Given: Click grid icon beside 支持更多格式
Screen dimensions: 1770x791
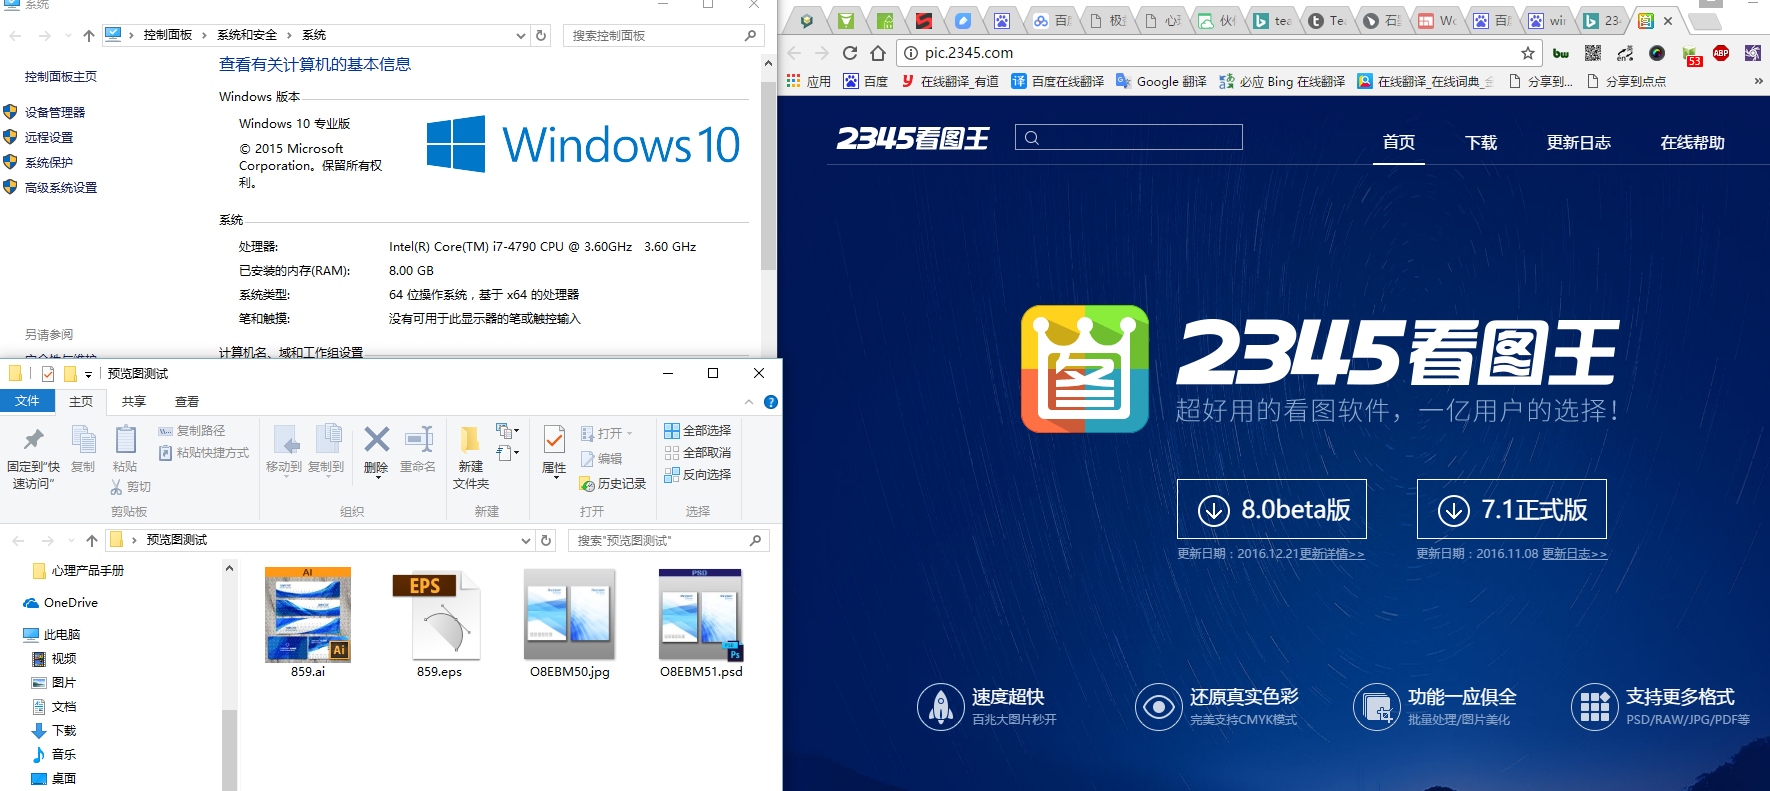Looking at the screenshot, I should coord(1595,707).
